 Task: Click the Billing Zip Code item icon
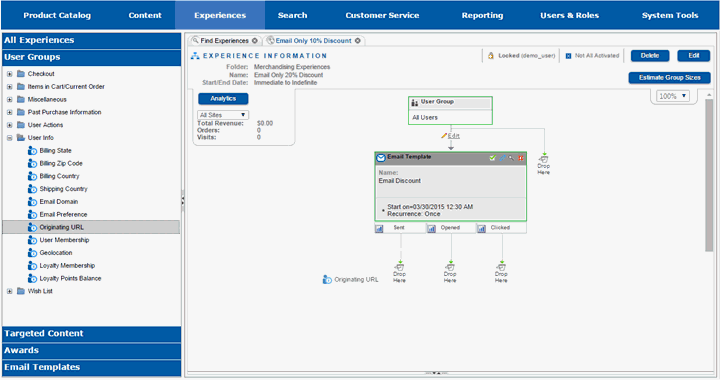(32, 163)
